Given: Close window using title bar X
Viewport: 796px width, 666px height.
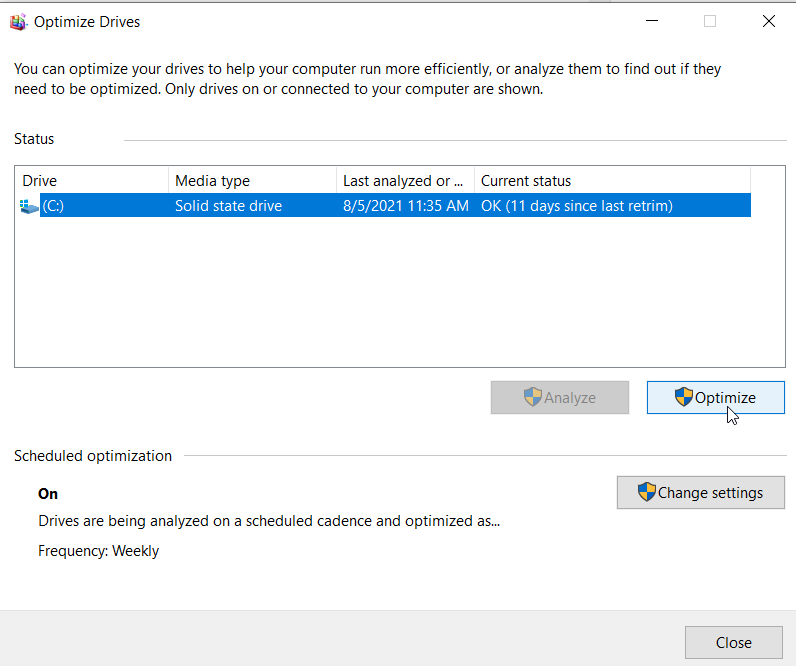Looking at the screenshot, I should (x=769, y=21).
